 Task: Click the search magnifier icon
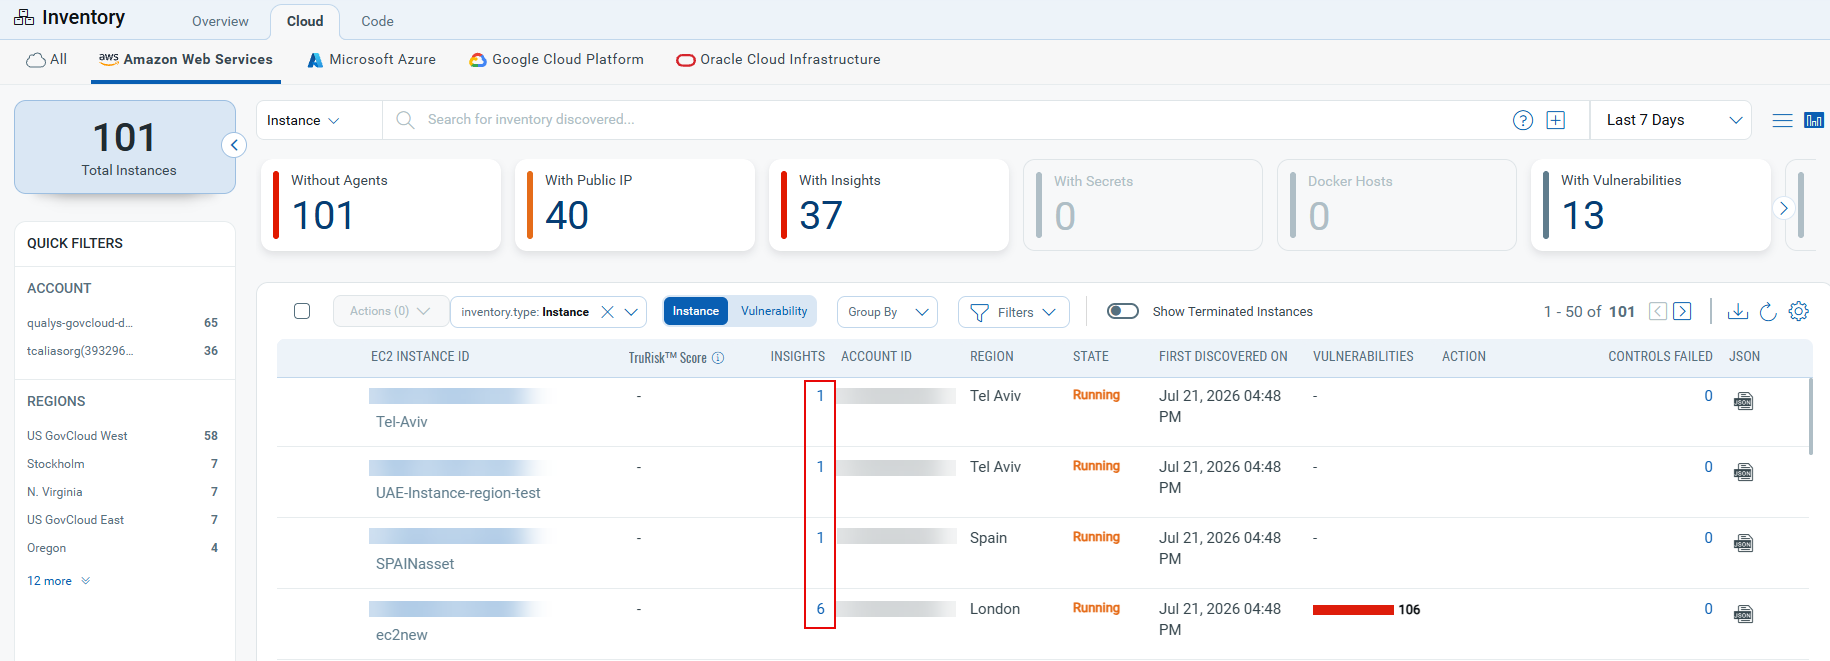click(x=405, y=120)
